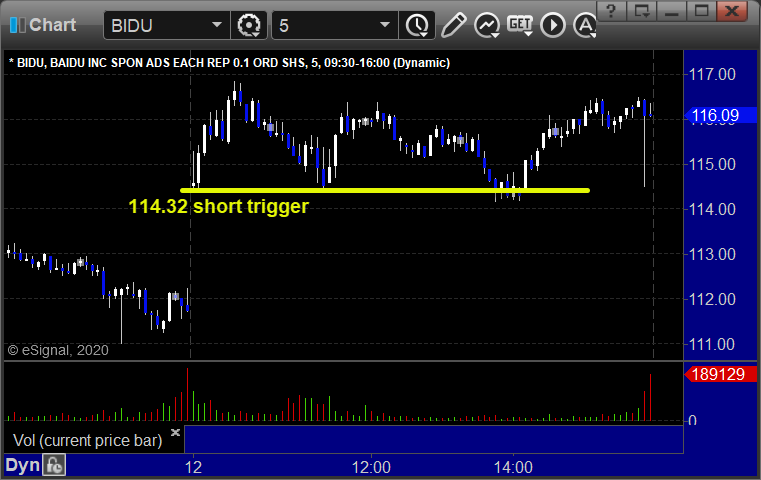This screenshot has height=480, width=761.
Task: Click the 113.00 price axis label
Action: tap(712, 254)
